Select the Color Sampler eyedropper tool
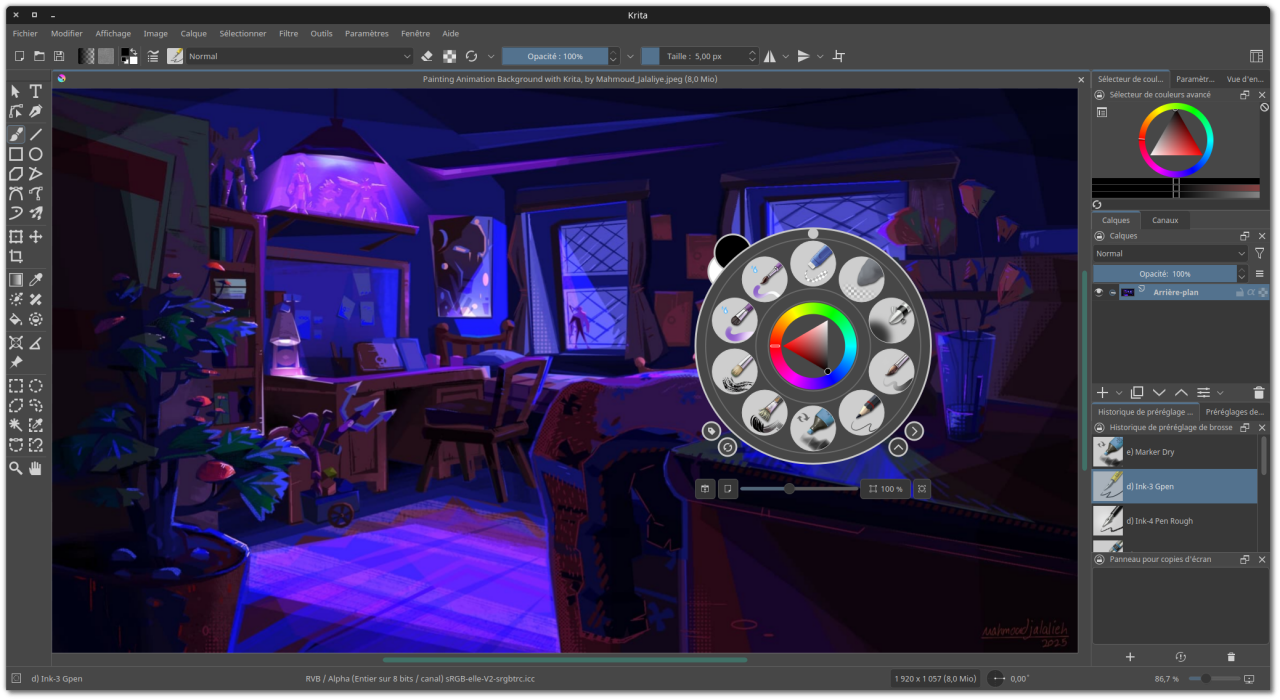This screenshot has height=700, width=1280. pyautogui.click(x=36, y=280)
